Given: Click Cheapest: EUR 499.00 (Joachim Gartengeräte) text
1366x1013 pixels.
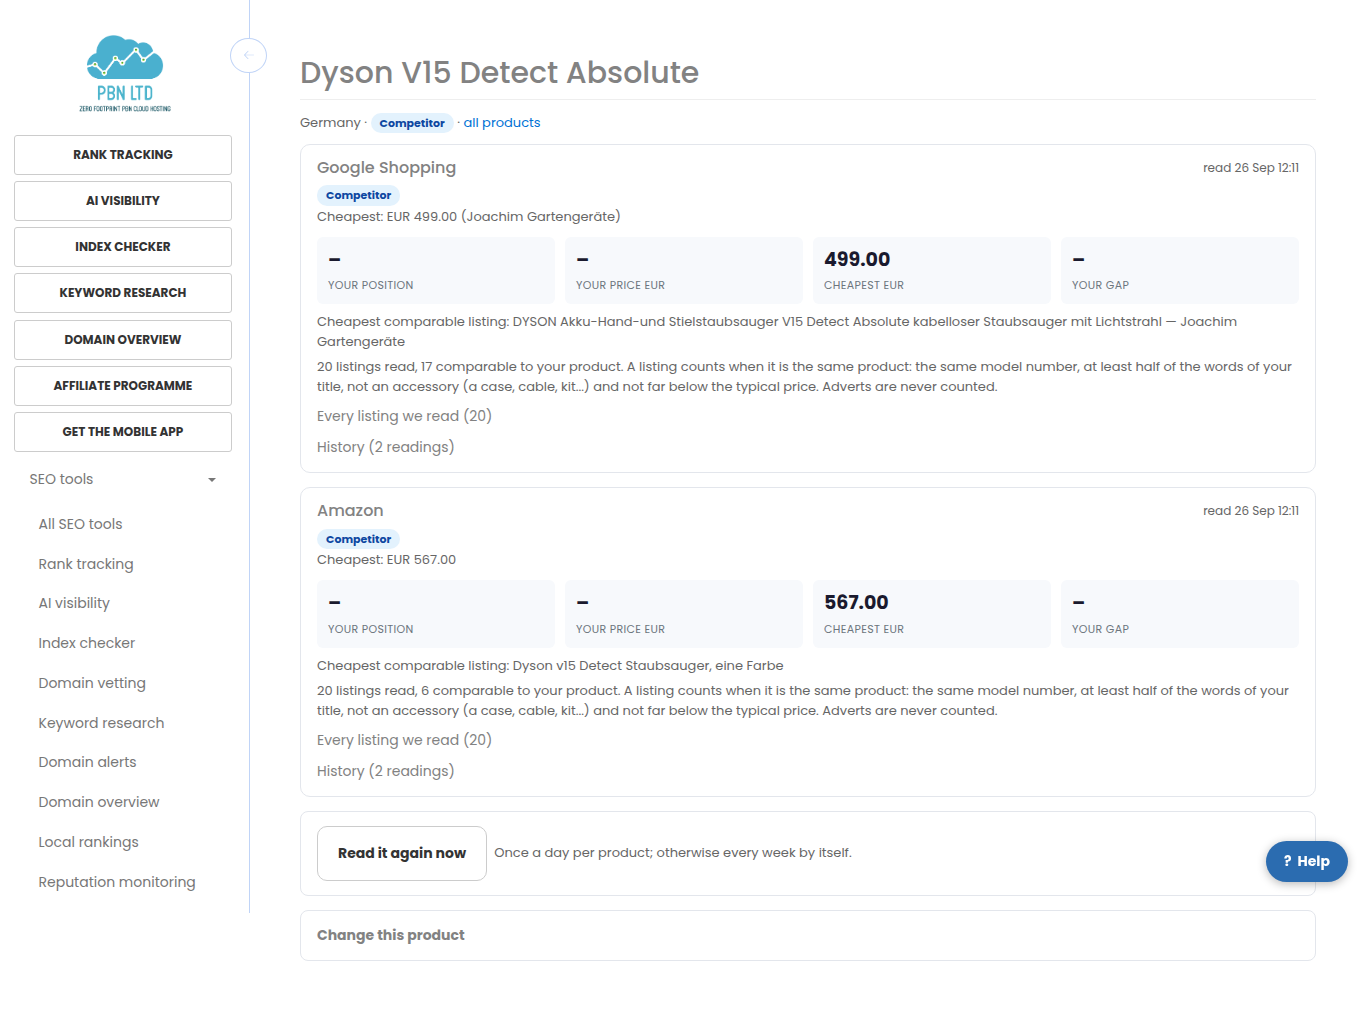Looking at the screenshot, I should [468, 217].
